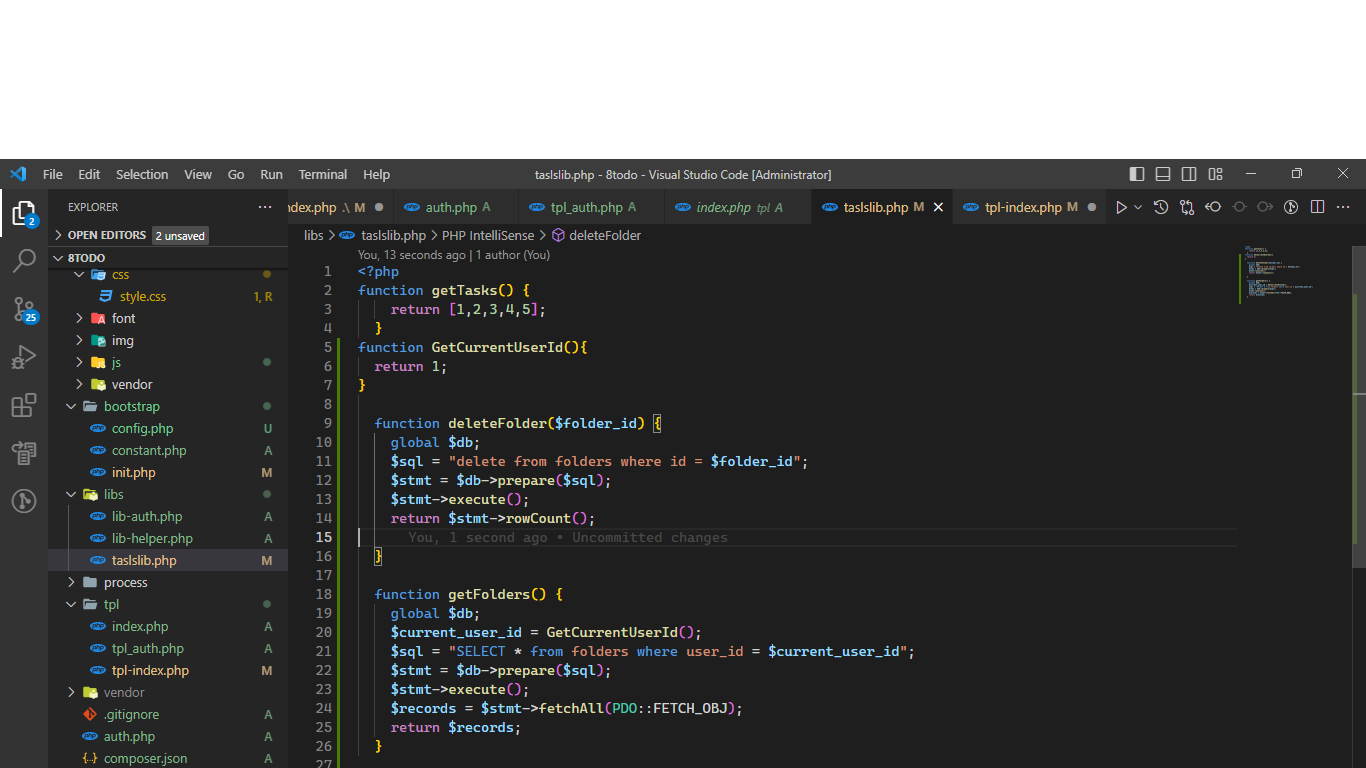This screenshot has width=1366, height=768.
Task: Open the Terminal menu
Action: coord(323,174)
